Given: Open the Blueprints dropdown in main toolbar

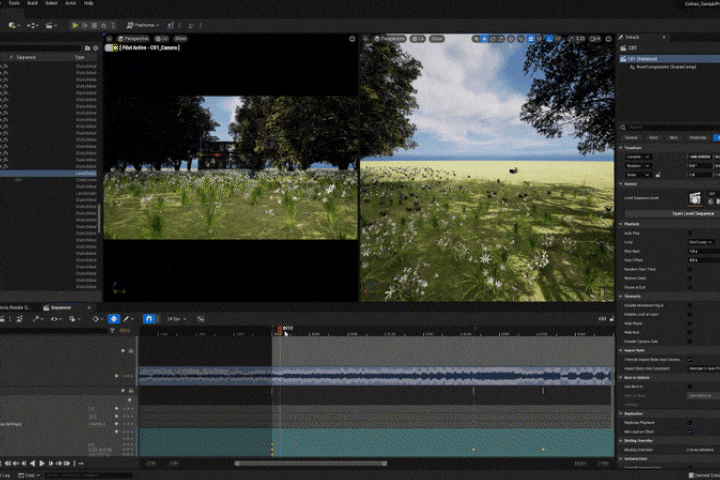Looking at the screenshot, I should click(x=32, y=26).
